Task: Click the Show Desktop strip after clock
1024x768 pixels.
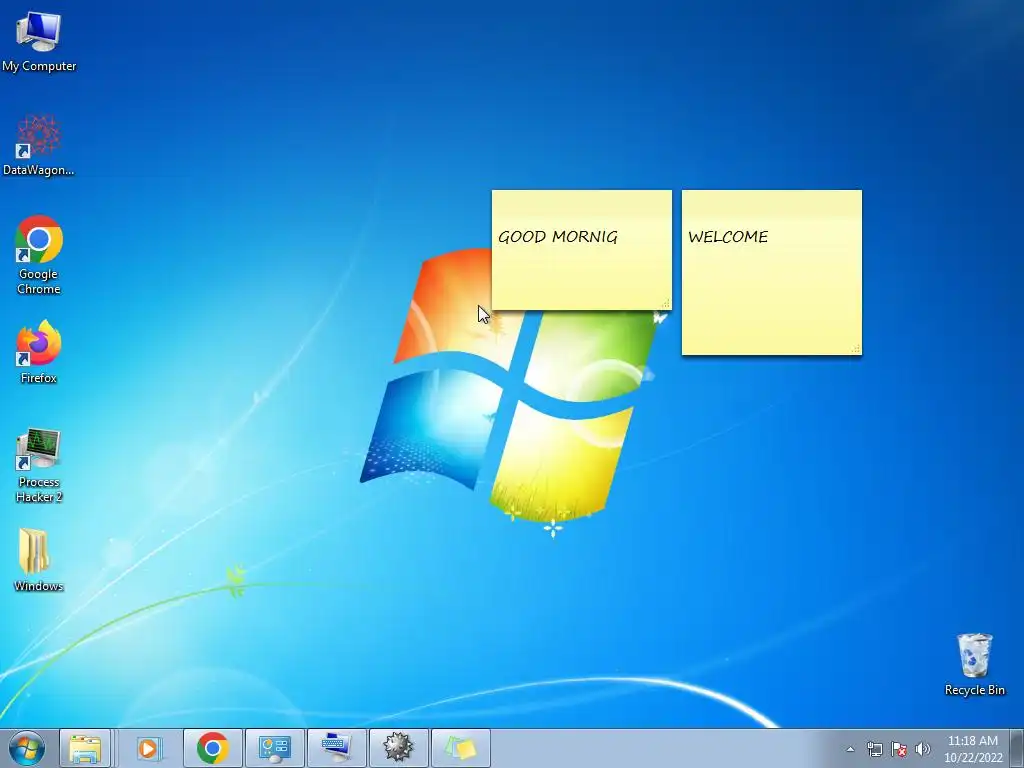Action: pyautogui.click(x=1017, y=749)
